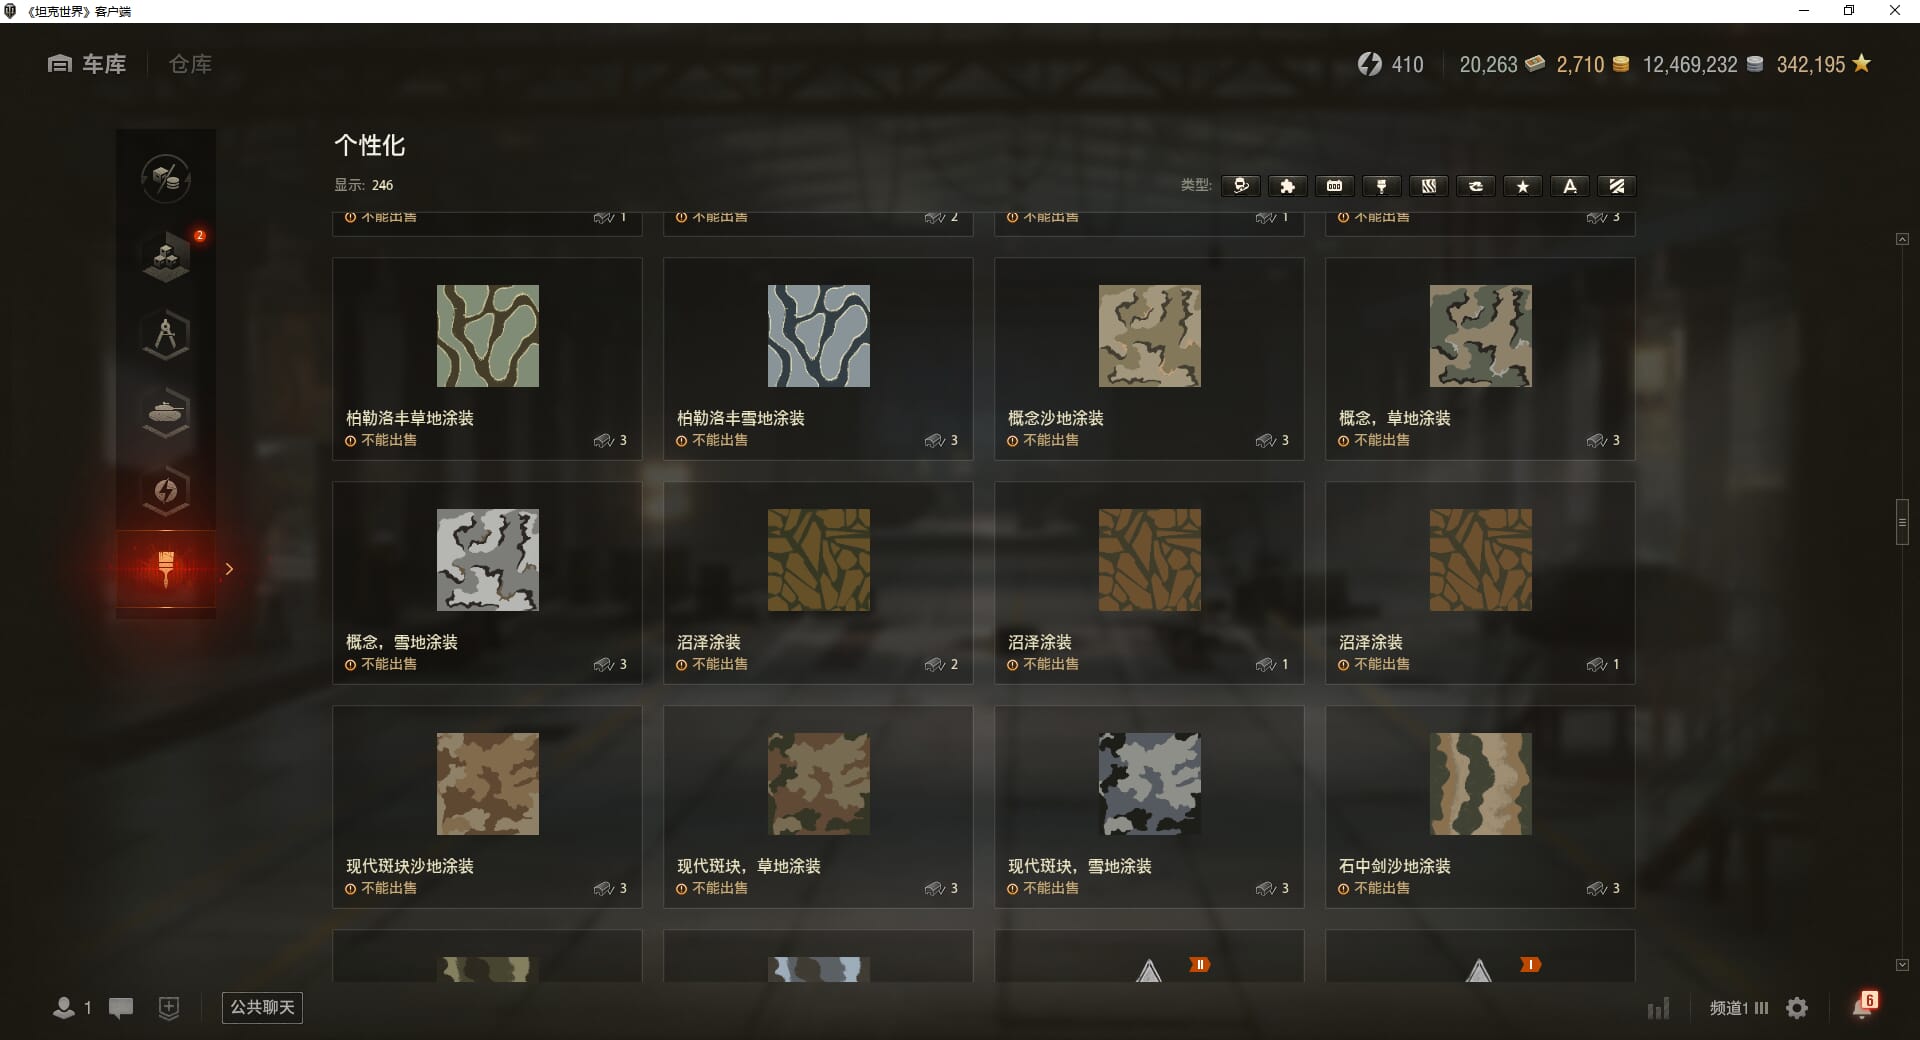Toggle the paint brush type filter
The height and width of the screenshot is (1040, 1920).
1381,186
